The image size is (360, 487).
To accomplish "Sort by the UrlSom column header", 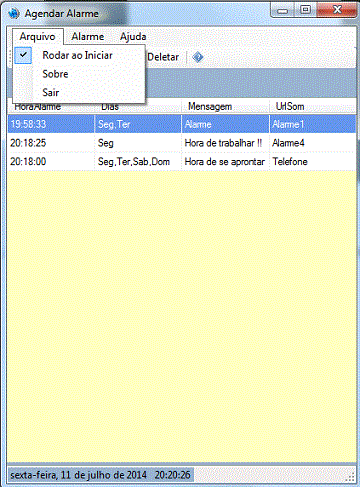I will (313, 106).
